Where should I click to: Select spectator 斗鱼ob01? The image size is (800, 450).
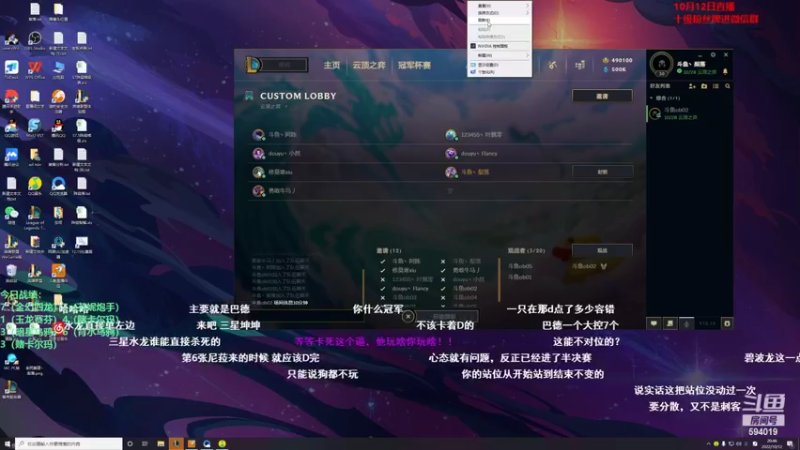point(520,277)
